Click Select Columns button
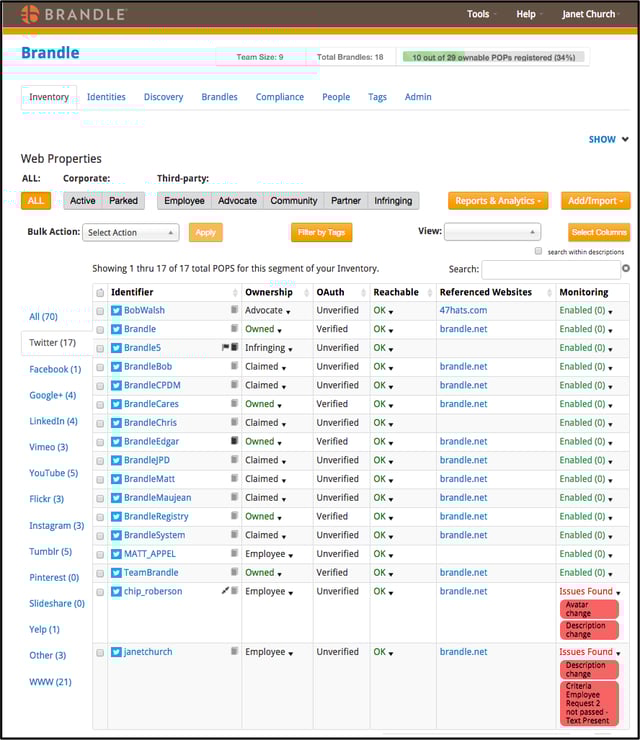 599,233
